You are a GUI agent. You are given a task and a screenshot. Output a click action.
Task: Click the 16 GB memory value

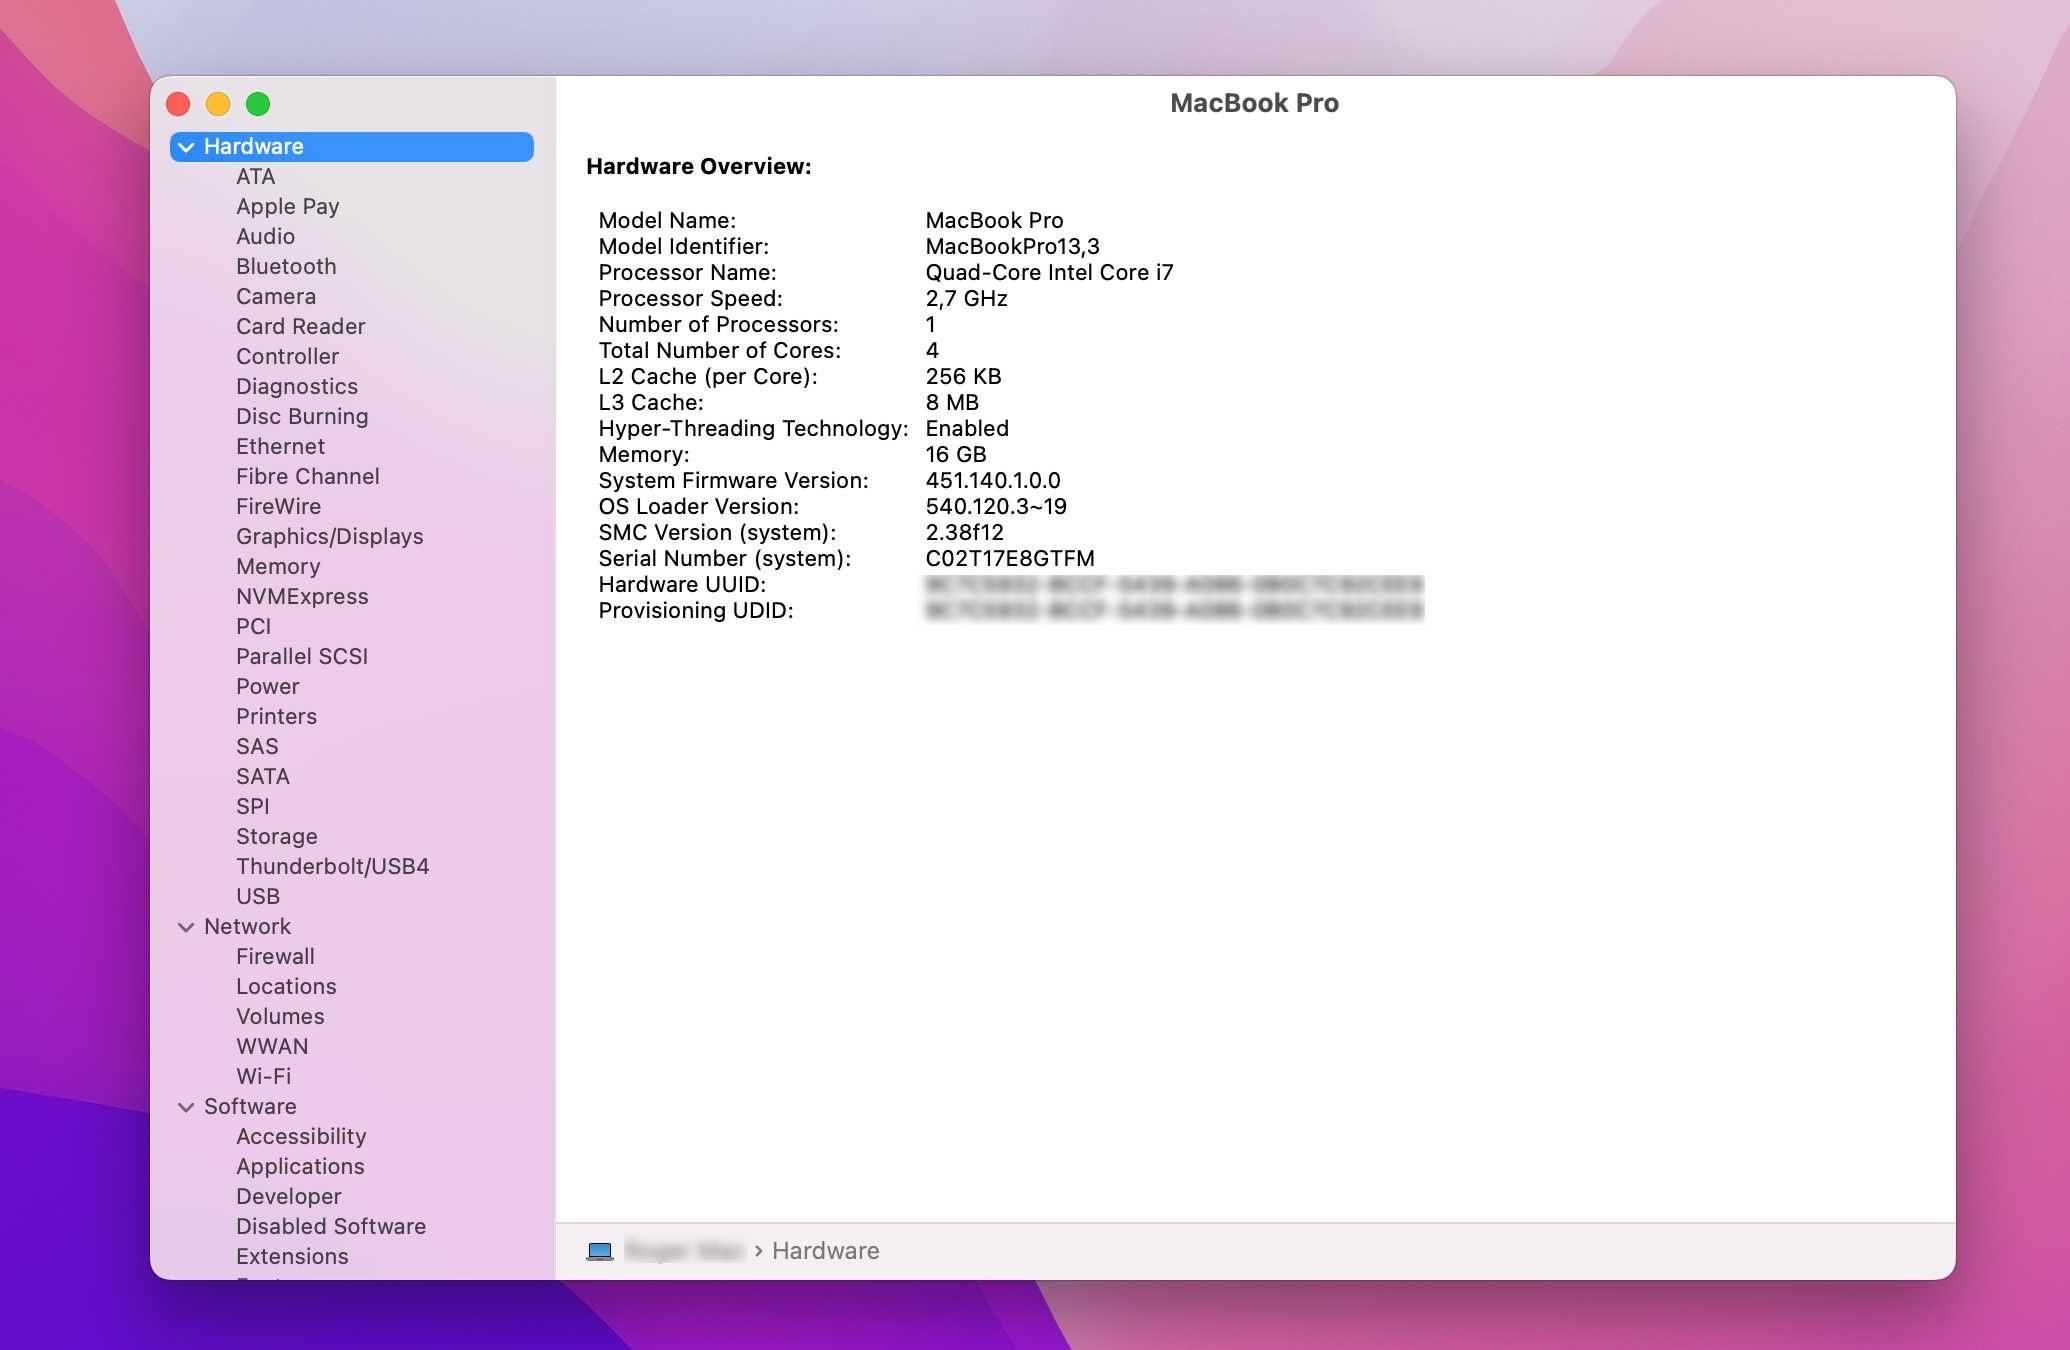[956, 455]
